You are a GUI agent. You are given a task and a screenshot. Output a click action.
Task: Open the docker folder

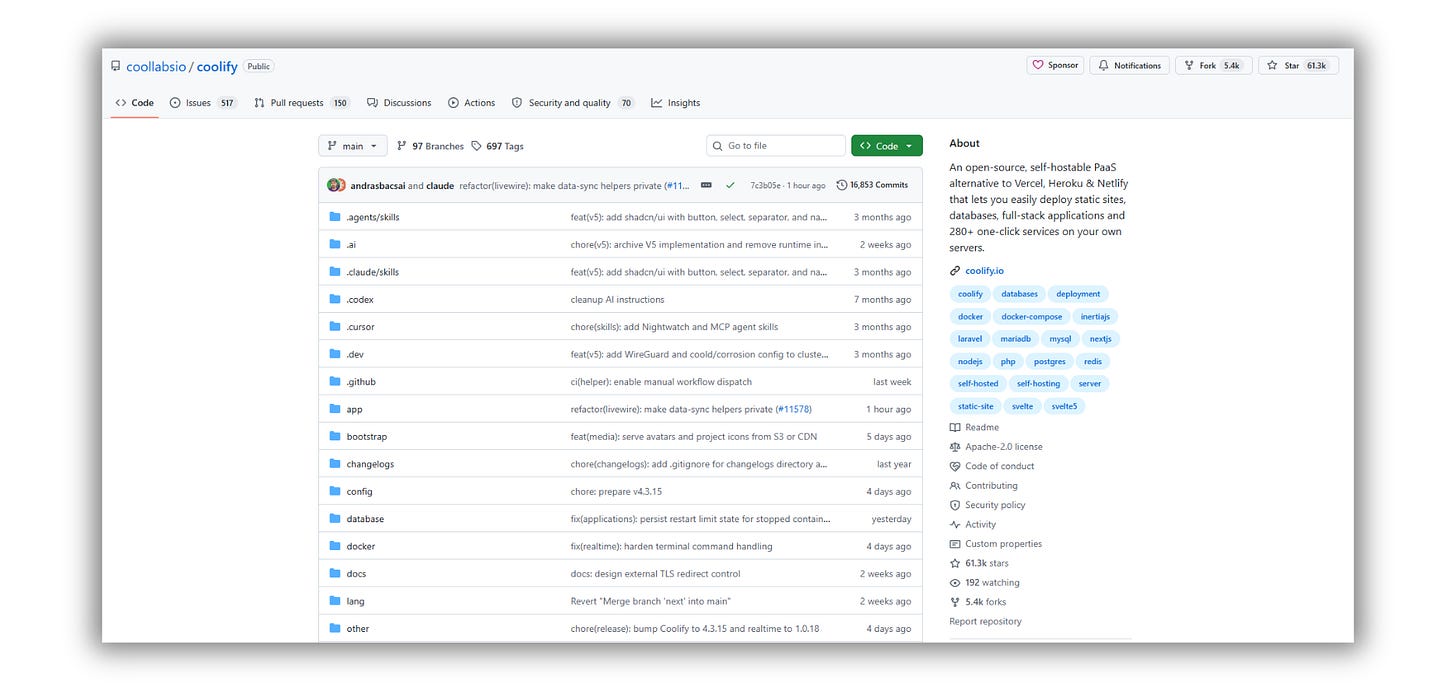click(360, 547)
